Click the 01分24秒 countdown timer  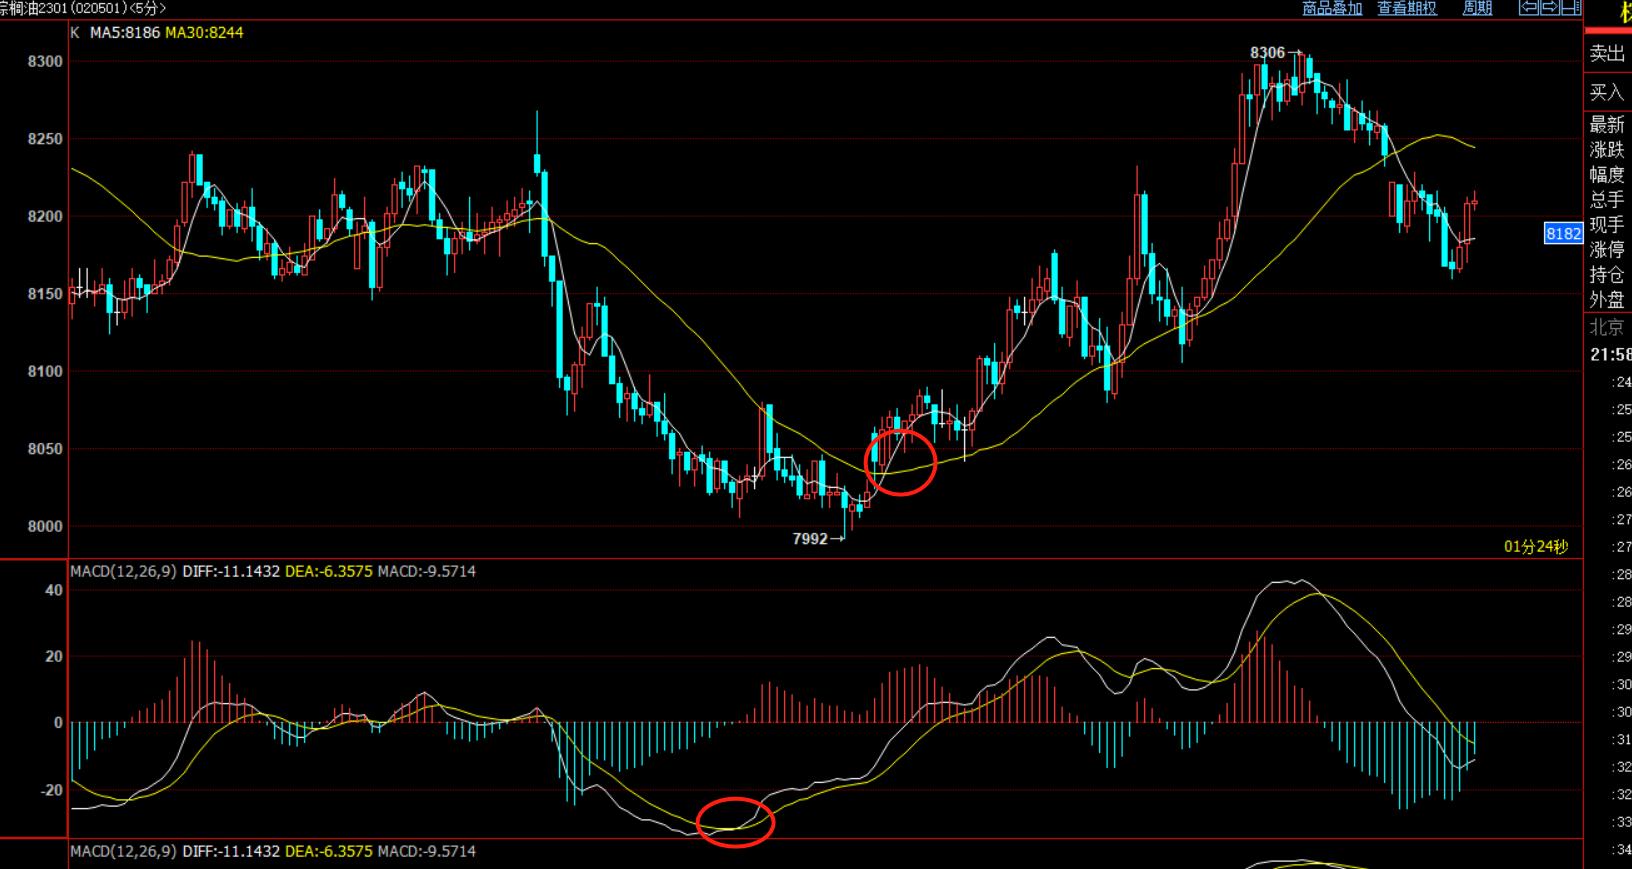click(x=1536, y=547)
